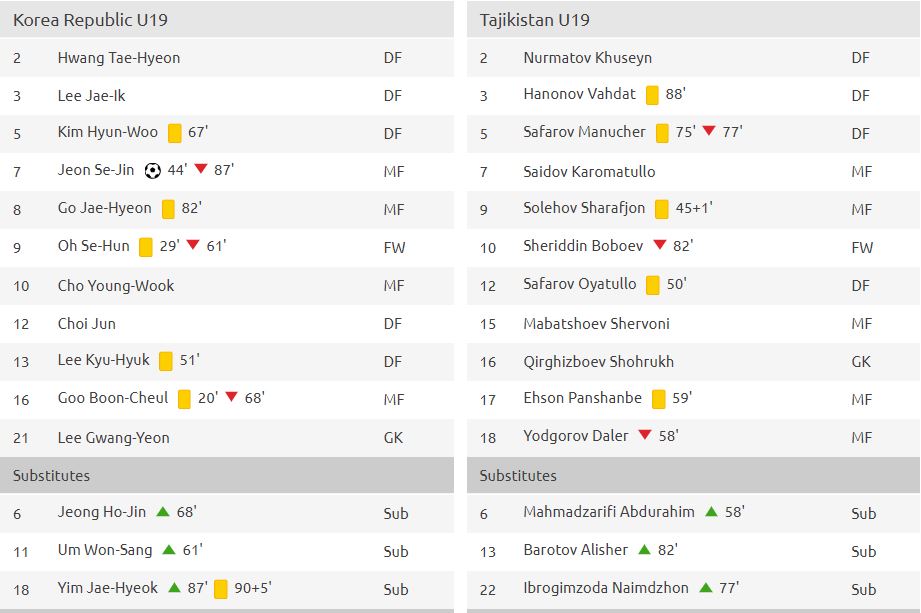Screen dimensions: 921x613
Task: Click the goal ball icon beside Jeon Se-Jin
Action: 153,171
